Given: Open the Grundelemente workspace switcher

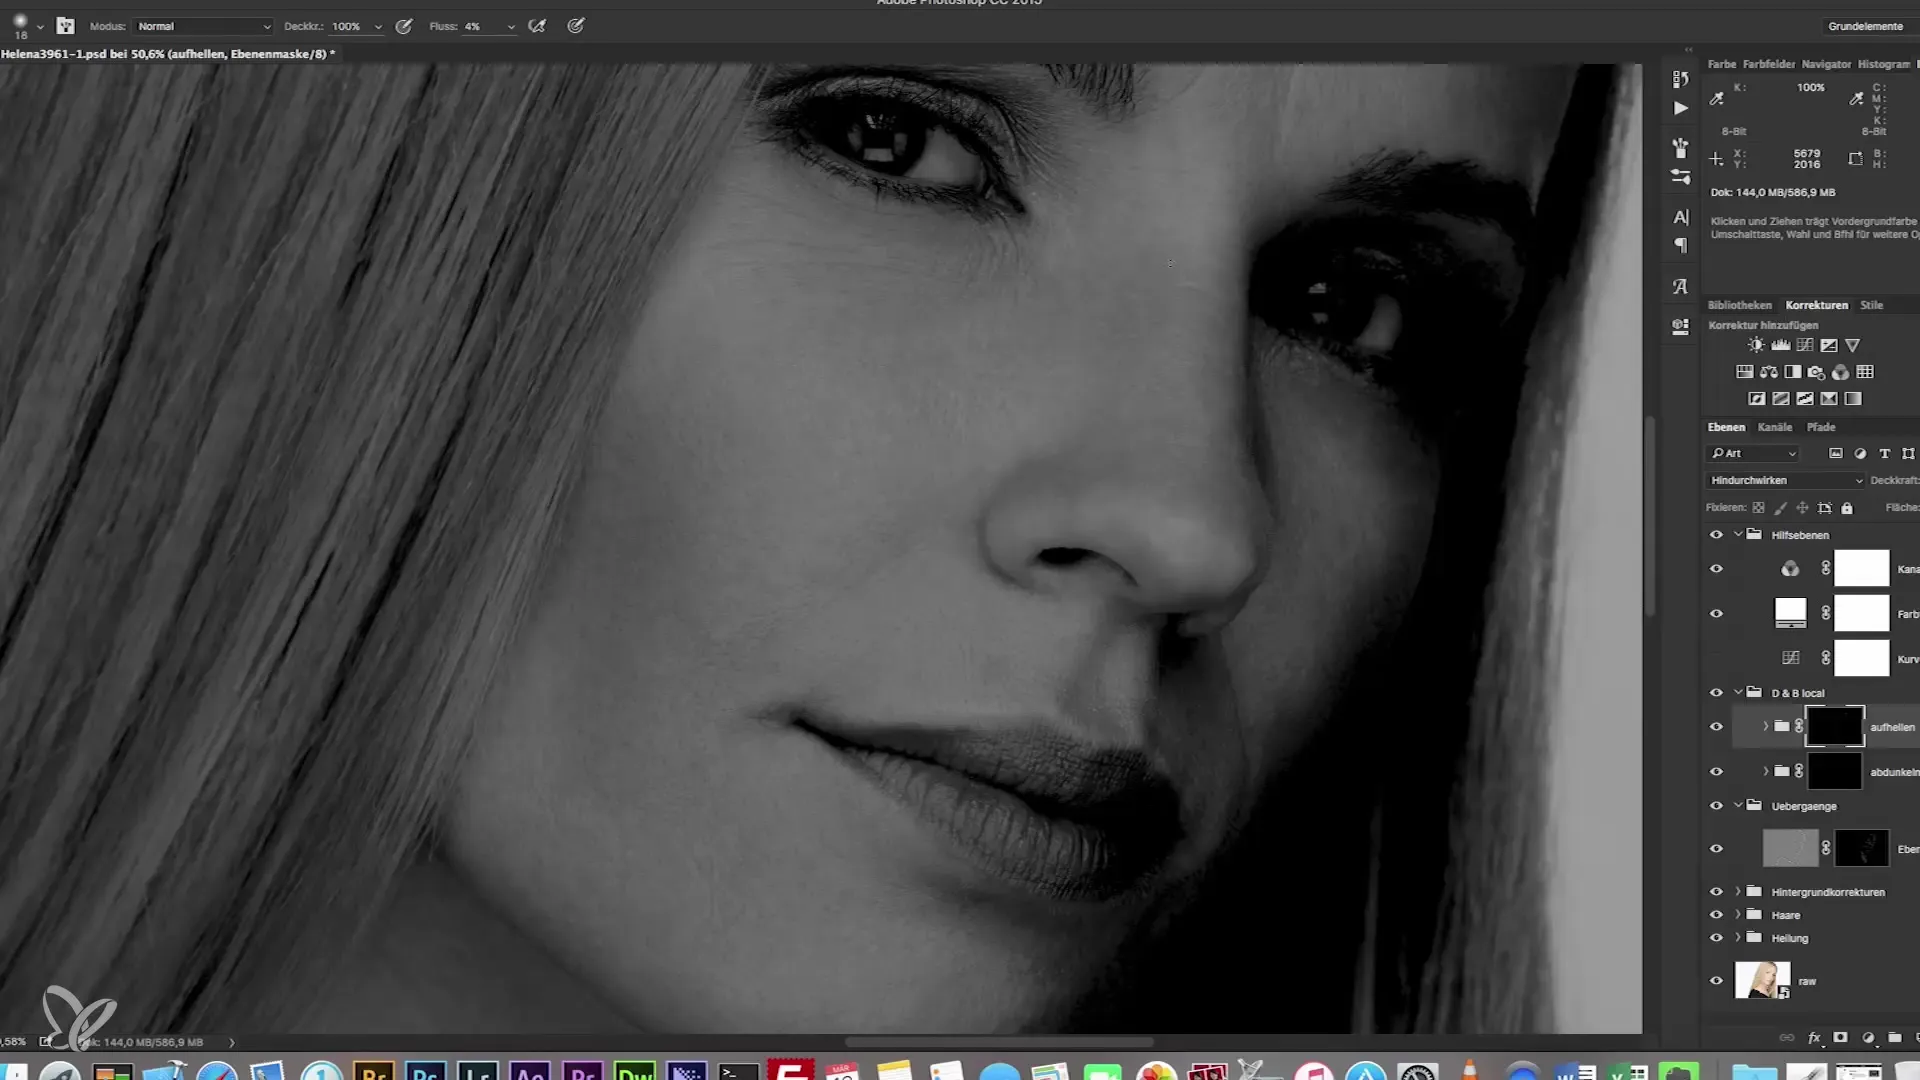Looking at the screenshot, I should (1865, 26).
